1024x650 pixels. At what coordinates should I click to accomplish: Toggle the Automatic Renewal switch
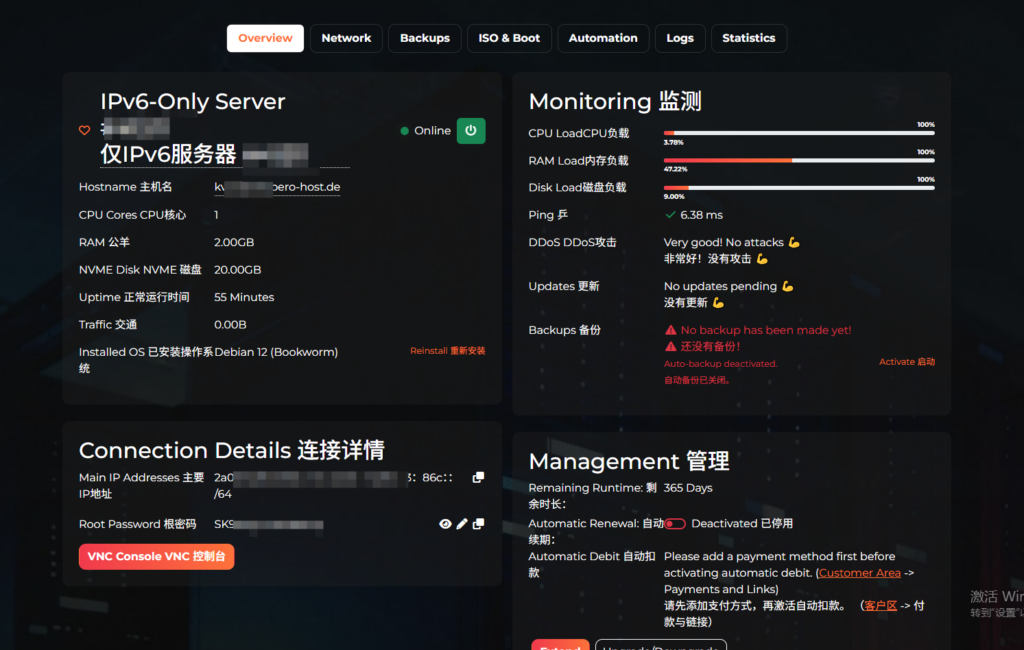click(675, 524)
